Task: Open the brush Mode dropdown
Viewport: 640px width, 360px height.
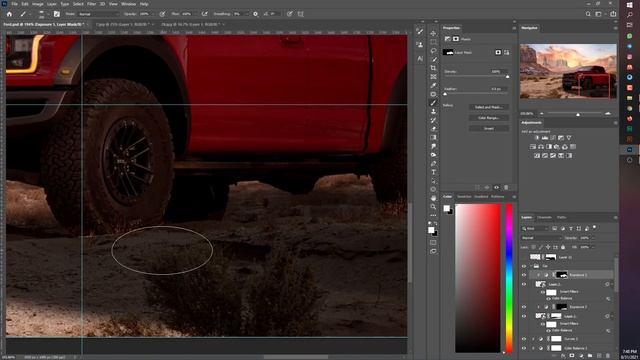Action: pos(98,14)
